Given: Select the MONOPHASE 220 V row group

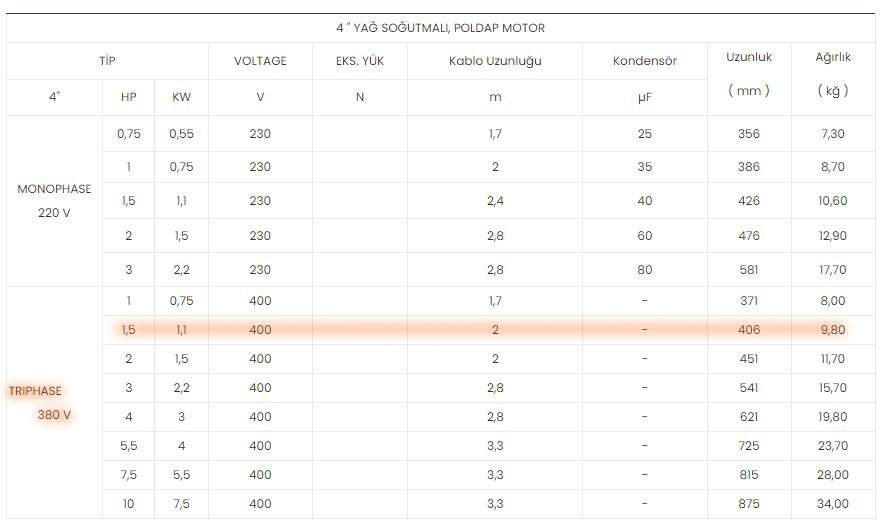Looking at the screenshot, I should [54, 201].
